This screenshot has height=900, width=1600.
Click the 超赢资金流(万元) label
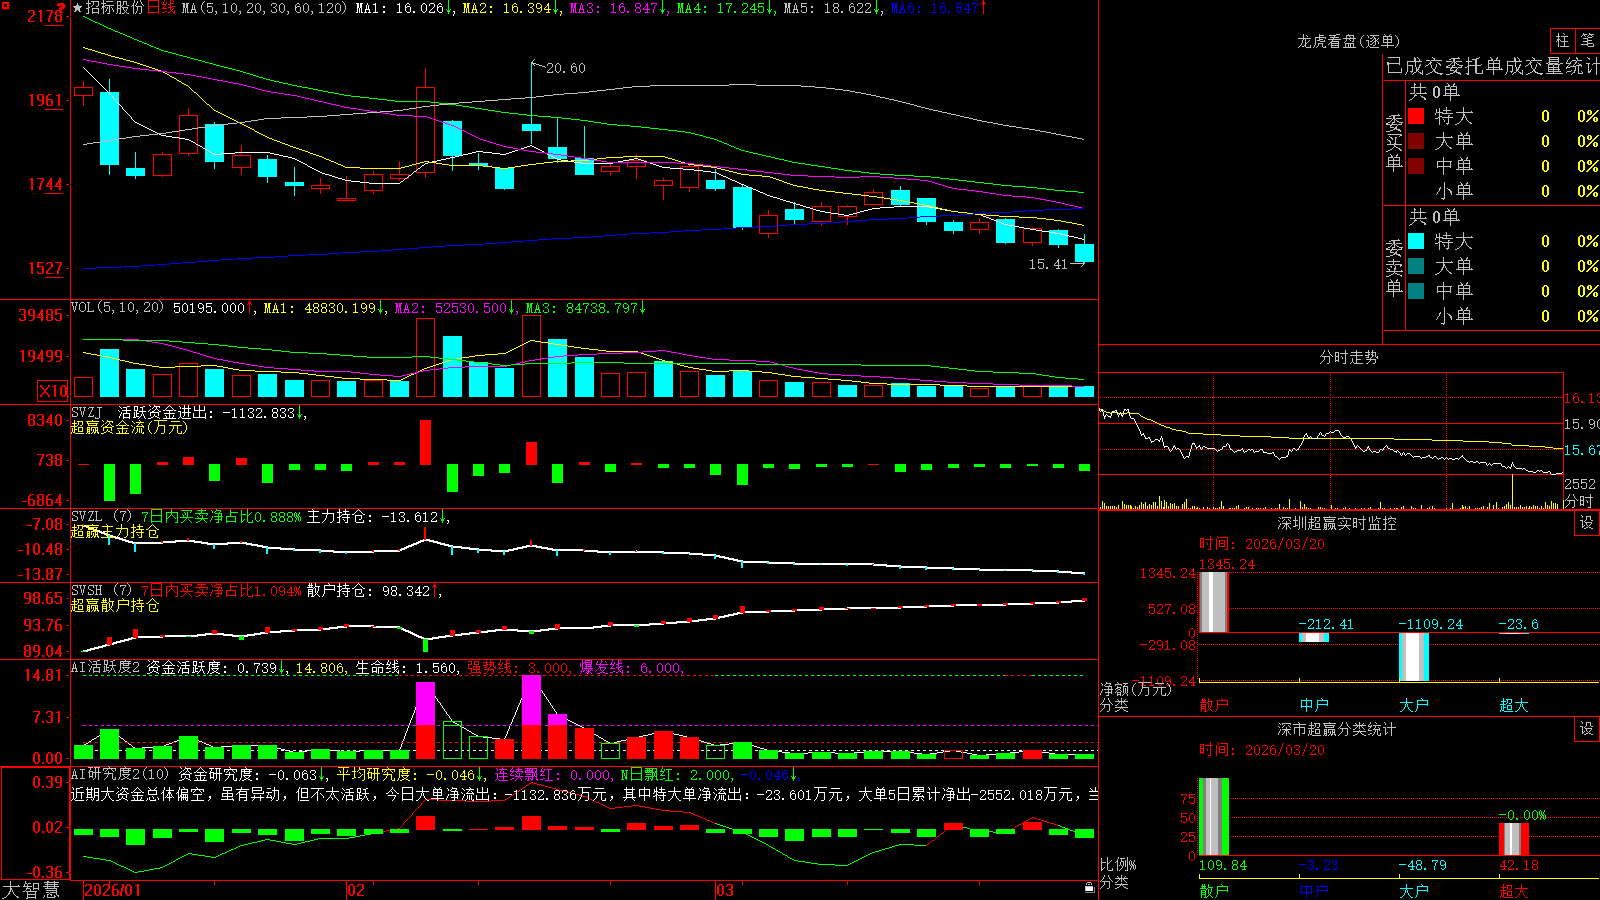click(x=129, y=427)
